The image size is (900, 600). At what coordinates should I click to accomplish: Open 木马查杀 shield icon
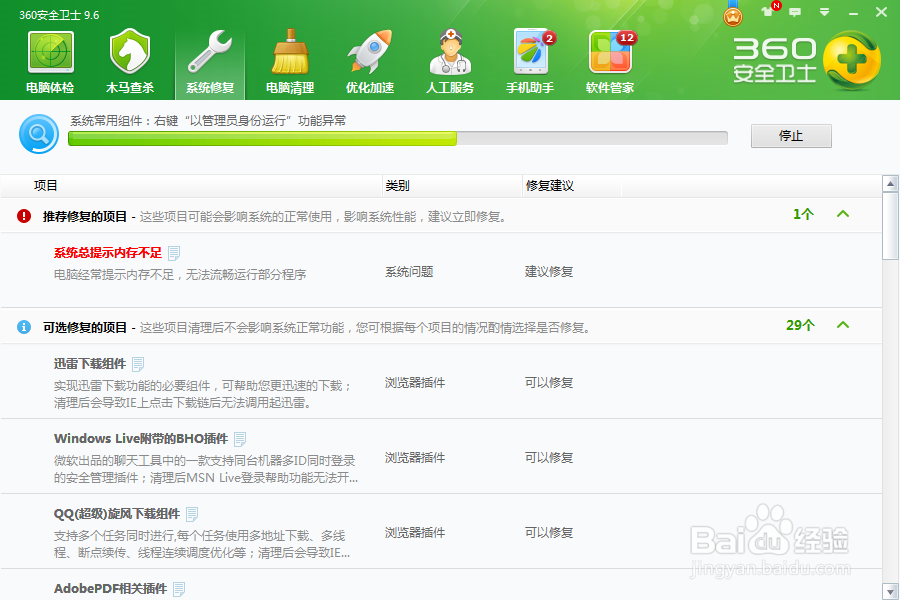click(130, 61)
